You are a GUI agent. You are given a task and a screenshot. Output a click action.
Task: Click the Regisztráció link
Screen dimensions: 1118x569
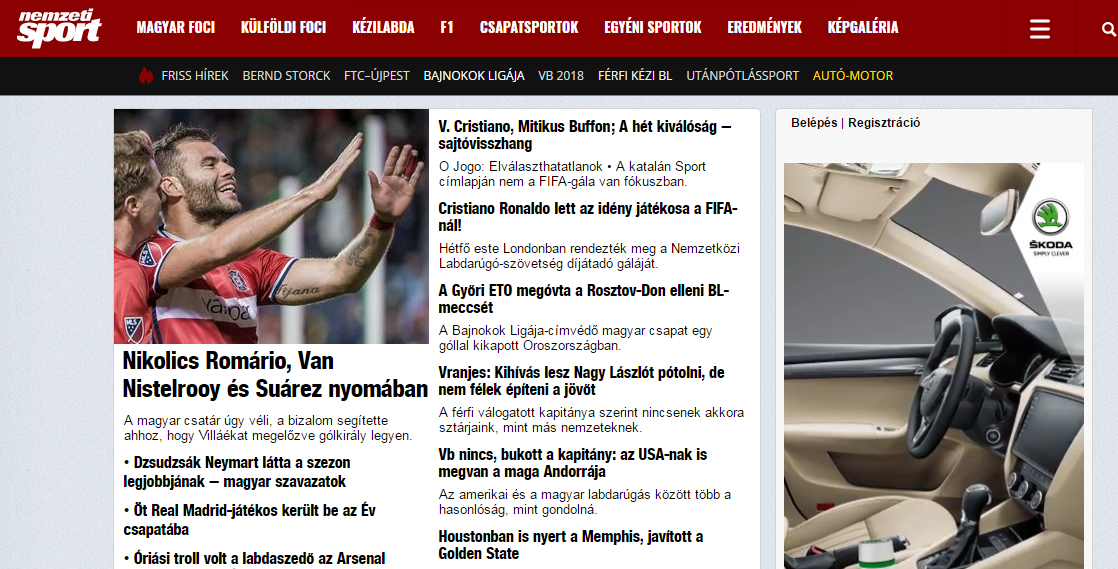[884, 123]
